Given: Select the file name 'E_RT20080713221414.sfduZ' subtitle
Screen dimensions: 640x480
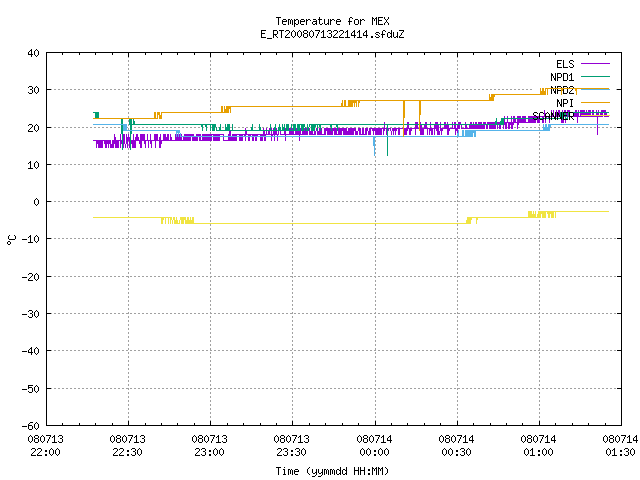Looking at the screenshot, I should point(332,34).
